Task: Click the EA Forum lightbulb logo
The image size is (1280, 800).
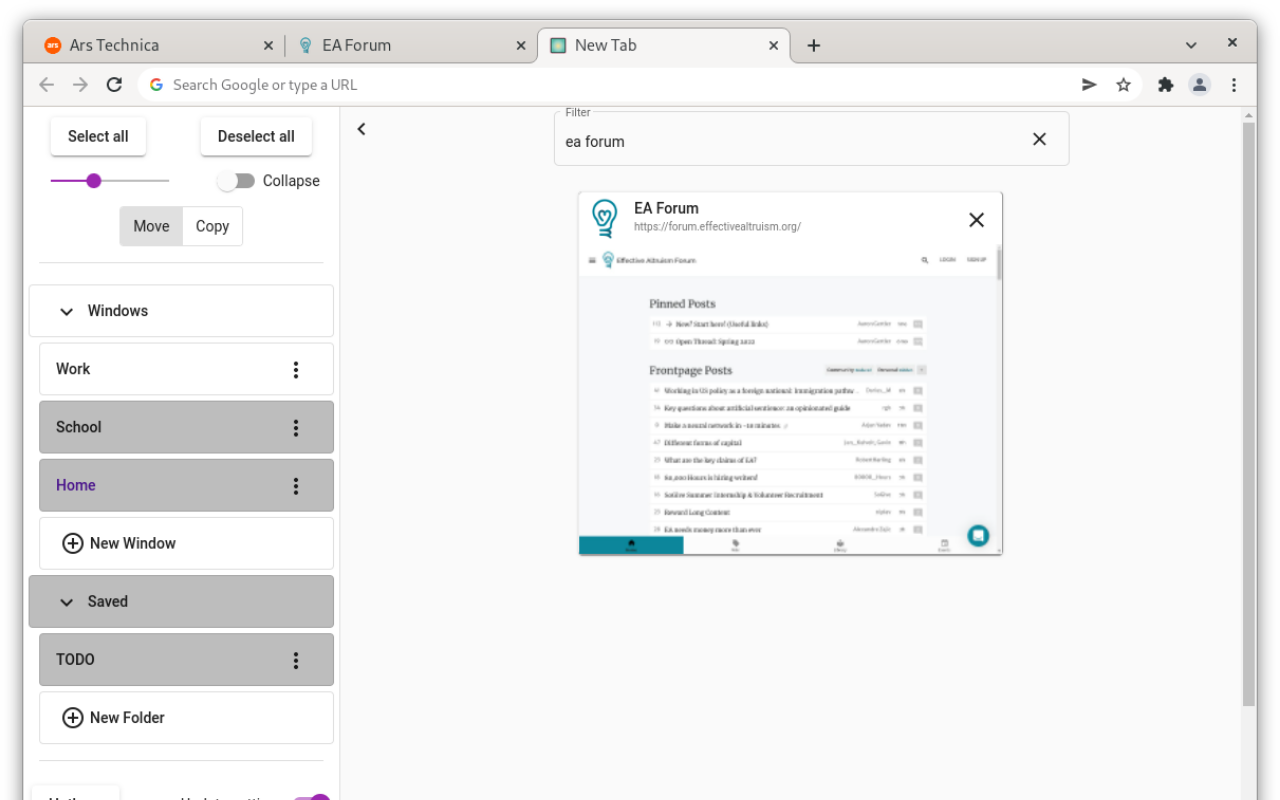Action: 604,217
